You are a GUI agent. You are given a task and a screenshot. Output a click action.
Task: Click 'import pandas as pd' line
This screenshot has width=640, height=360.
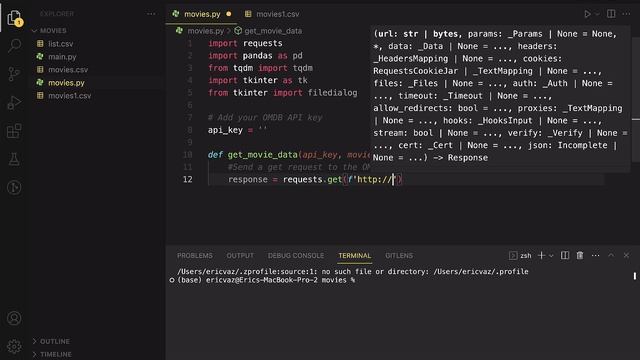click(x=255, y=56)
